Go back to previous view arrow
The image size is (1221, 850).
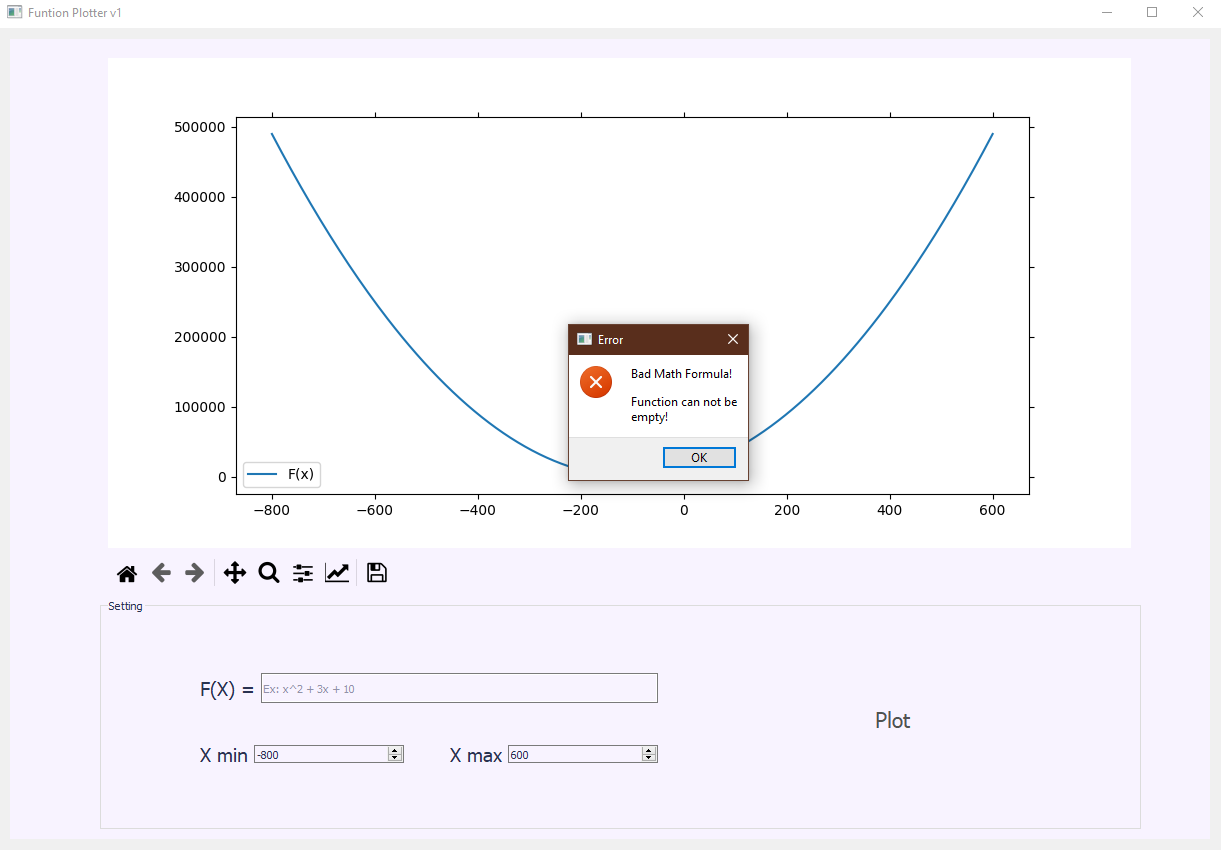pyautogui.click(x=161, y=573)
